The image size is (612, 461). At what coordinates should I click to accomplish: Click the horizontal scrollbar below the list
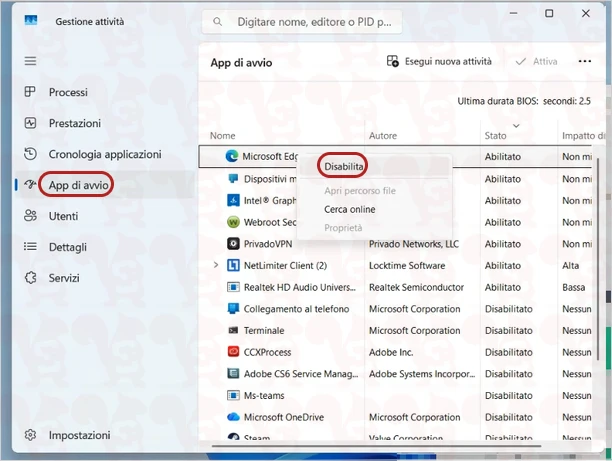coord(377,445)
